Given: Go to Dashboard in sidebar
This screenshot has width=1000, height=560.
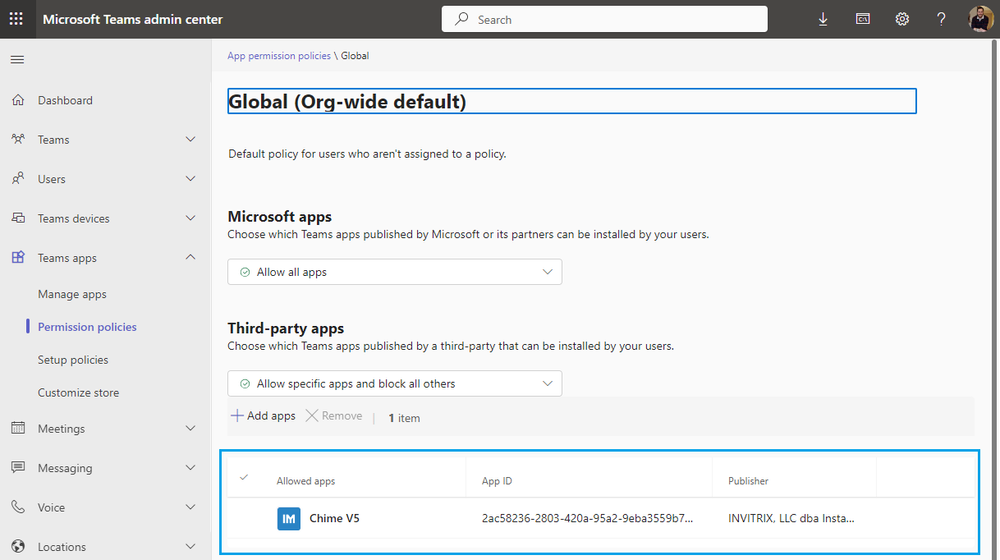Looking at the screenshot, I should coord(65,100).
